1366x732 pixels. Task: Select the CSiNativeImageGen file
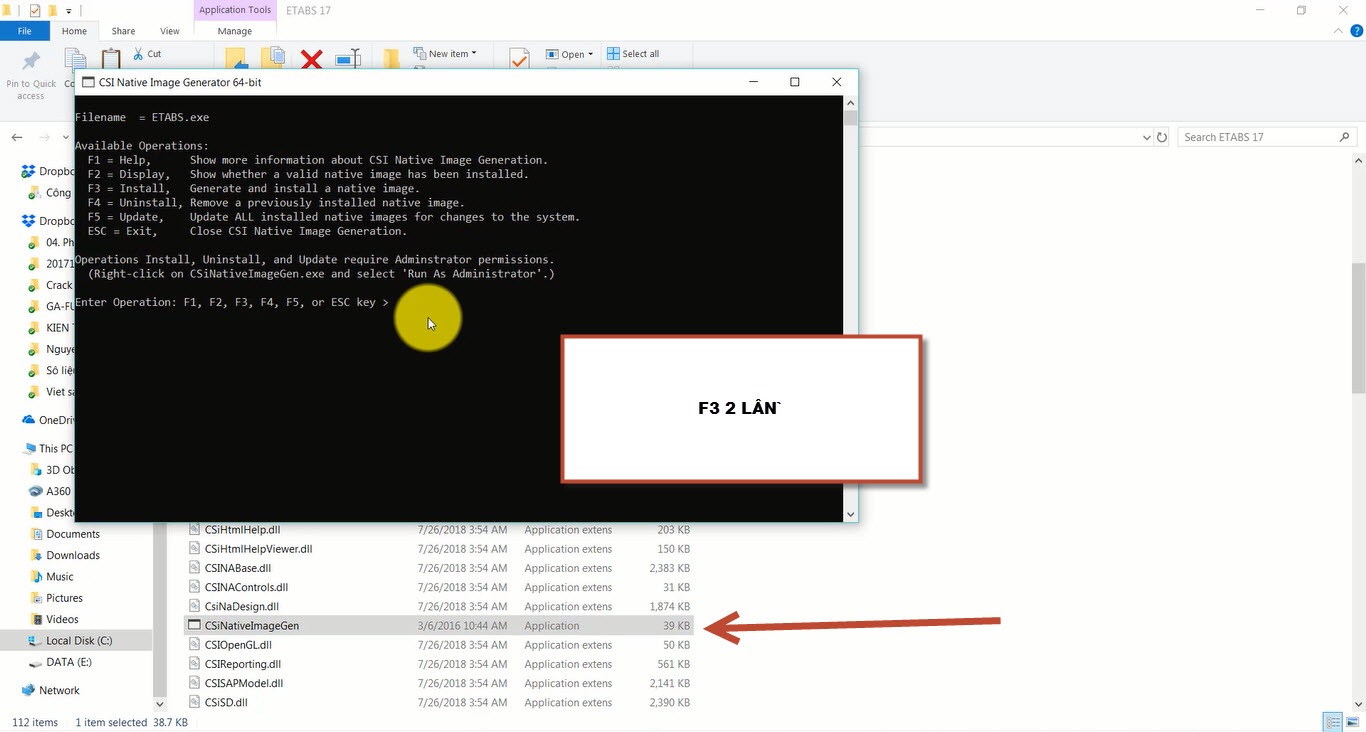[440, 626]
